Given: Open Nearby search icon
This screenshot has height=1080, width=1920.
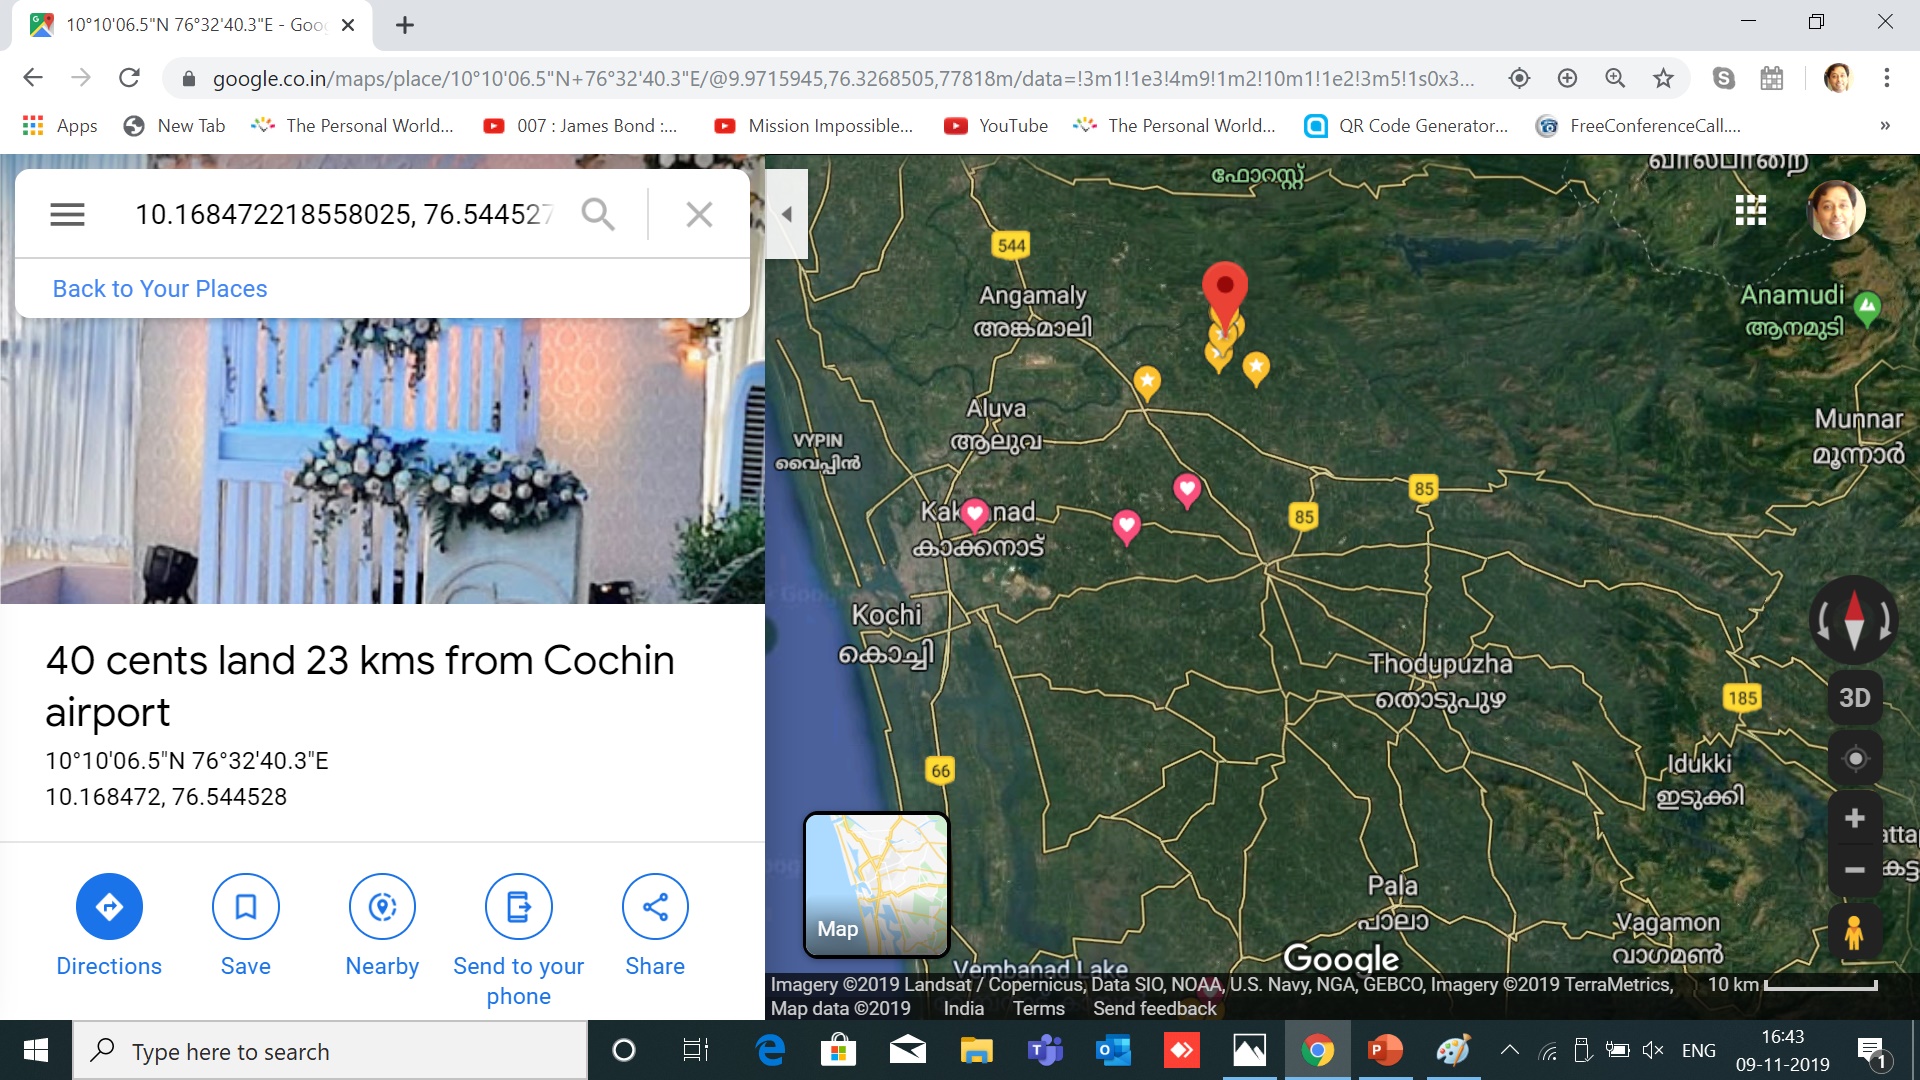Looking at the screenshot, I should (382, 906).
